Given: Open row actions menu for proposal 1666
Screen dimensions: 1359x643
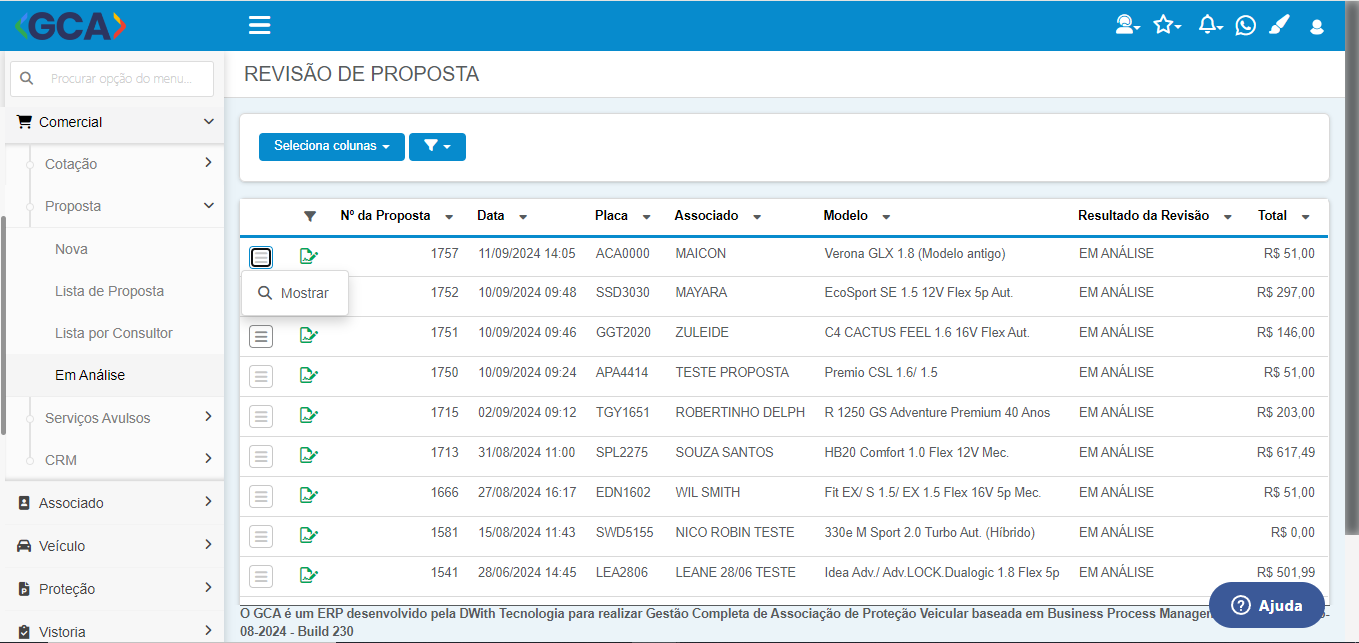Looking at the screenshot, I should [x=261, y=496].
